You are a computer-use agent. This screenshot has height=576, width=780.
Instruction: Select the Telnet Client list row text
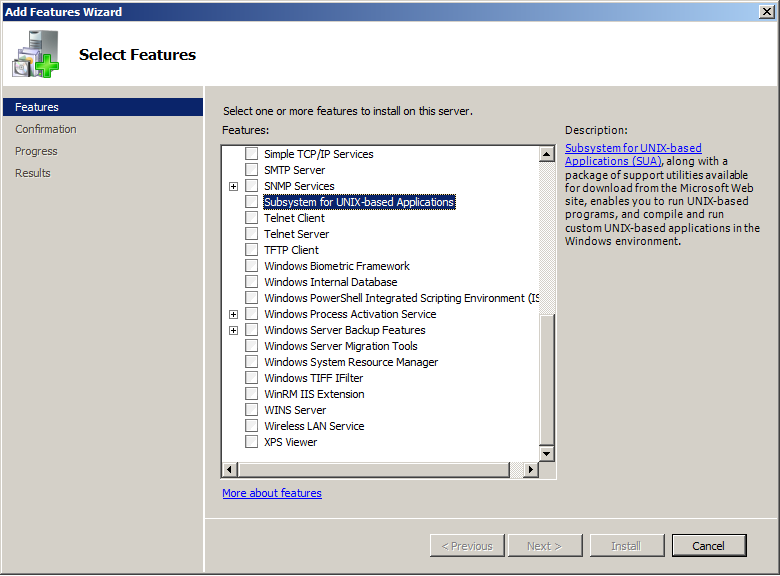click(294, 218)
